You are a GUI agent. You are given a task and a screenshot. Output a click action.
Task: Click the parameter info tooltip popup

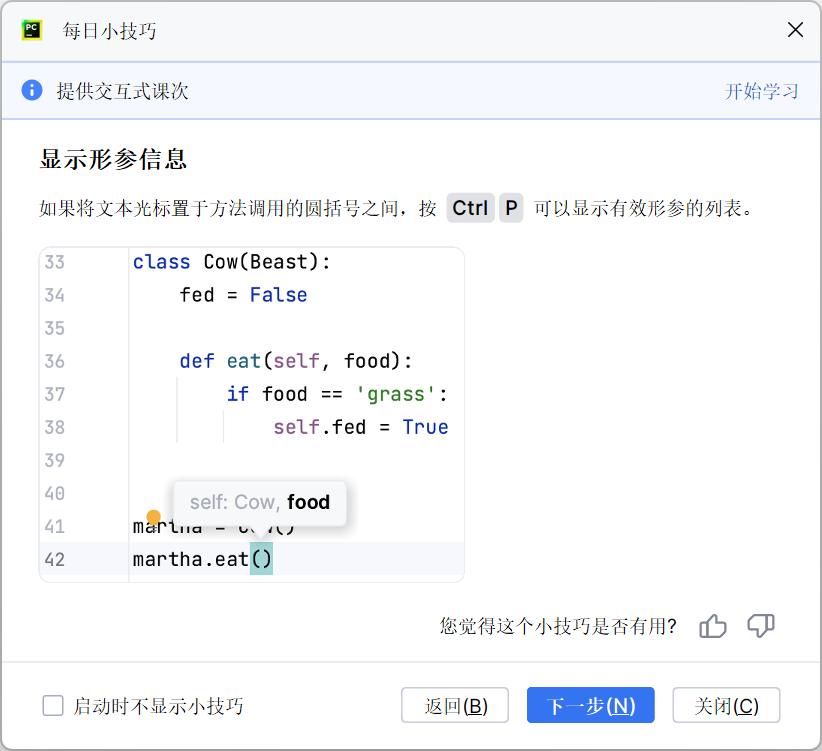[x=260, y=503]
